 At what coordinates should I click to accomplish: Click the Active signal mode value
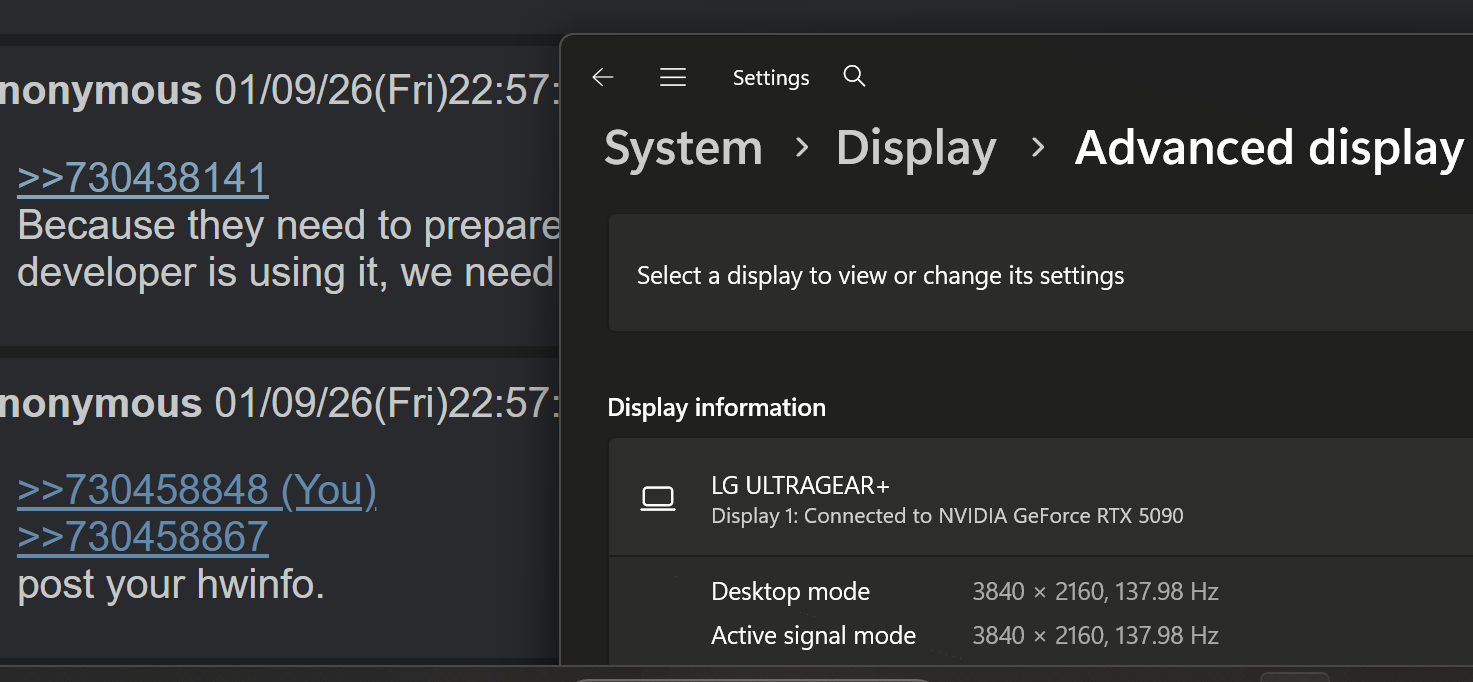click(1095, 636)
